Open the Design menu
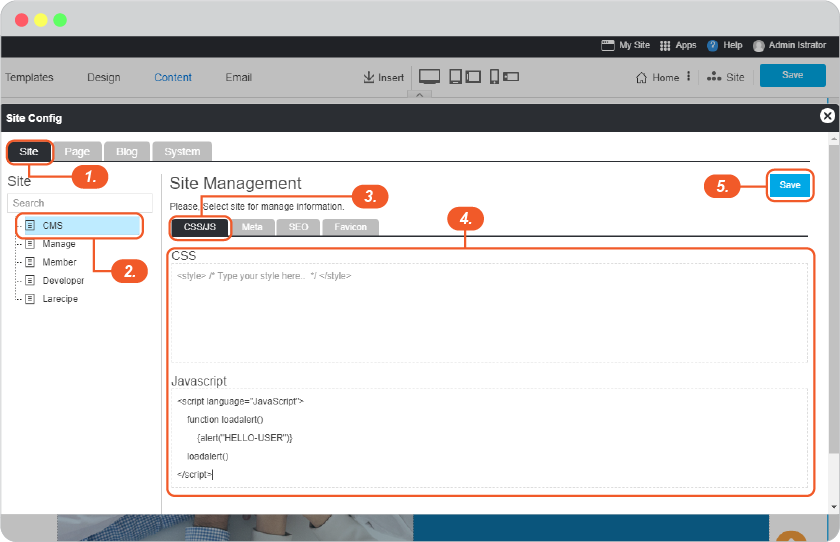Image resolution: width=840 pixels, height=542 pixels. 104,77
